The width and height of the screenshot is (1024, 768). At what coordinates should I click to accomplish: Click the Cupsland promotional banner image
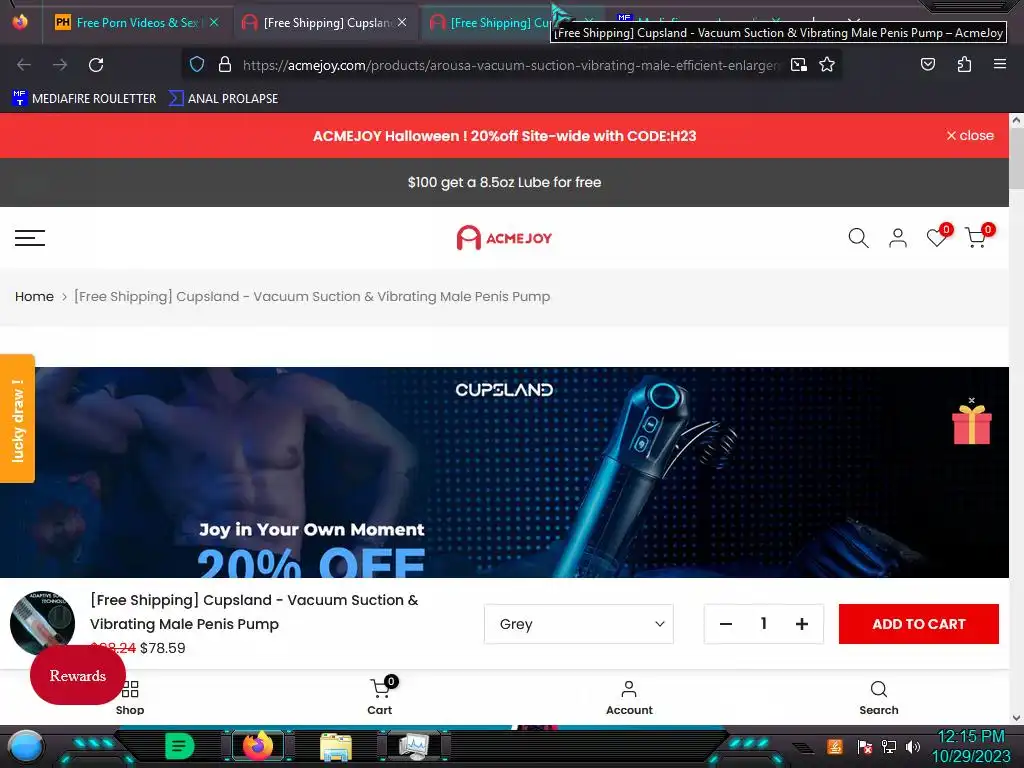tap(504, 472)
